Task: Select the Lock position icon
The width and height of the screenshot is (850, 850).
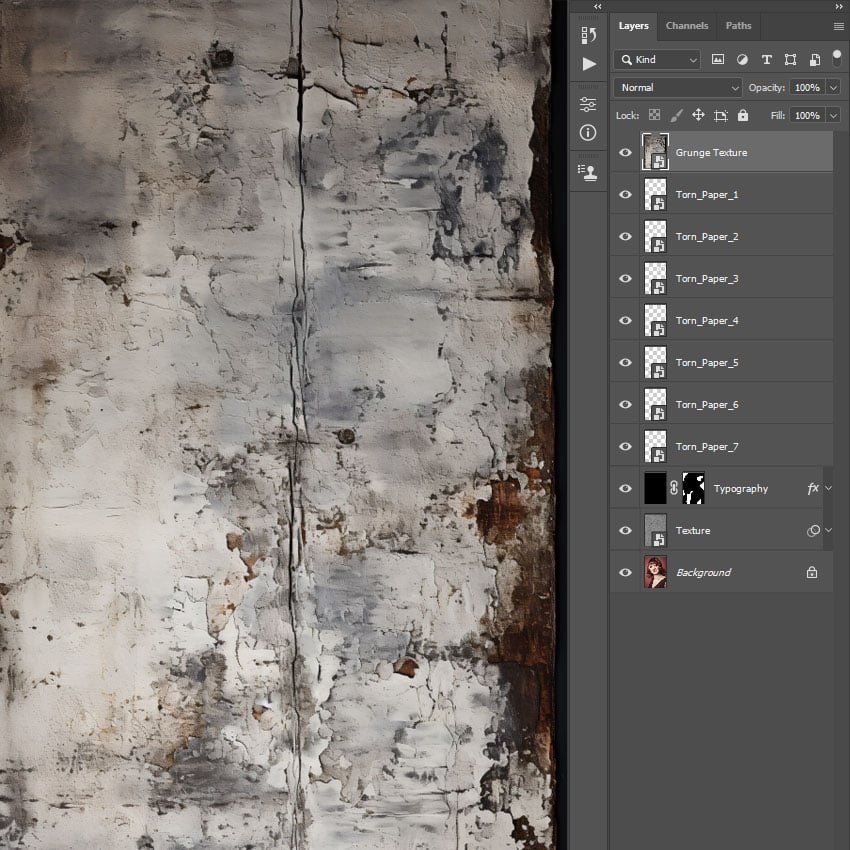Action: (x=698, y=115)
